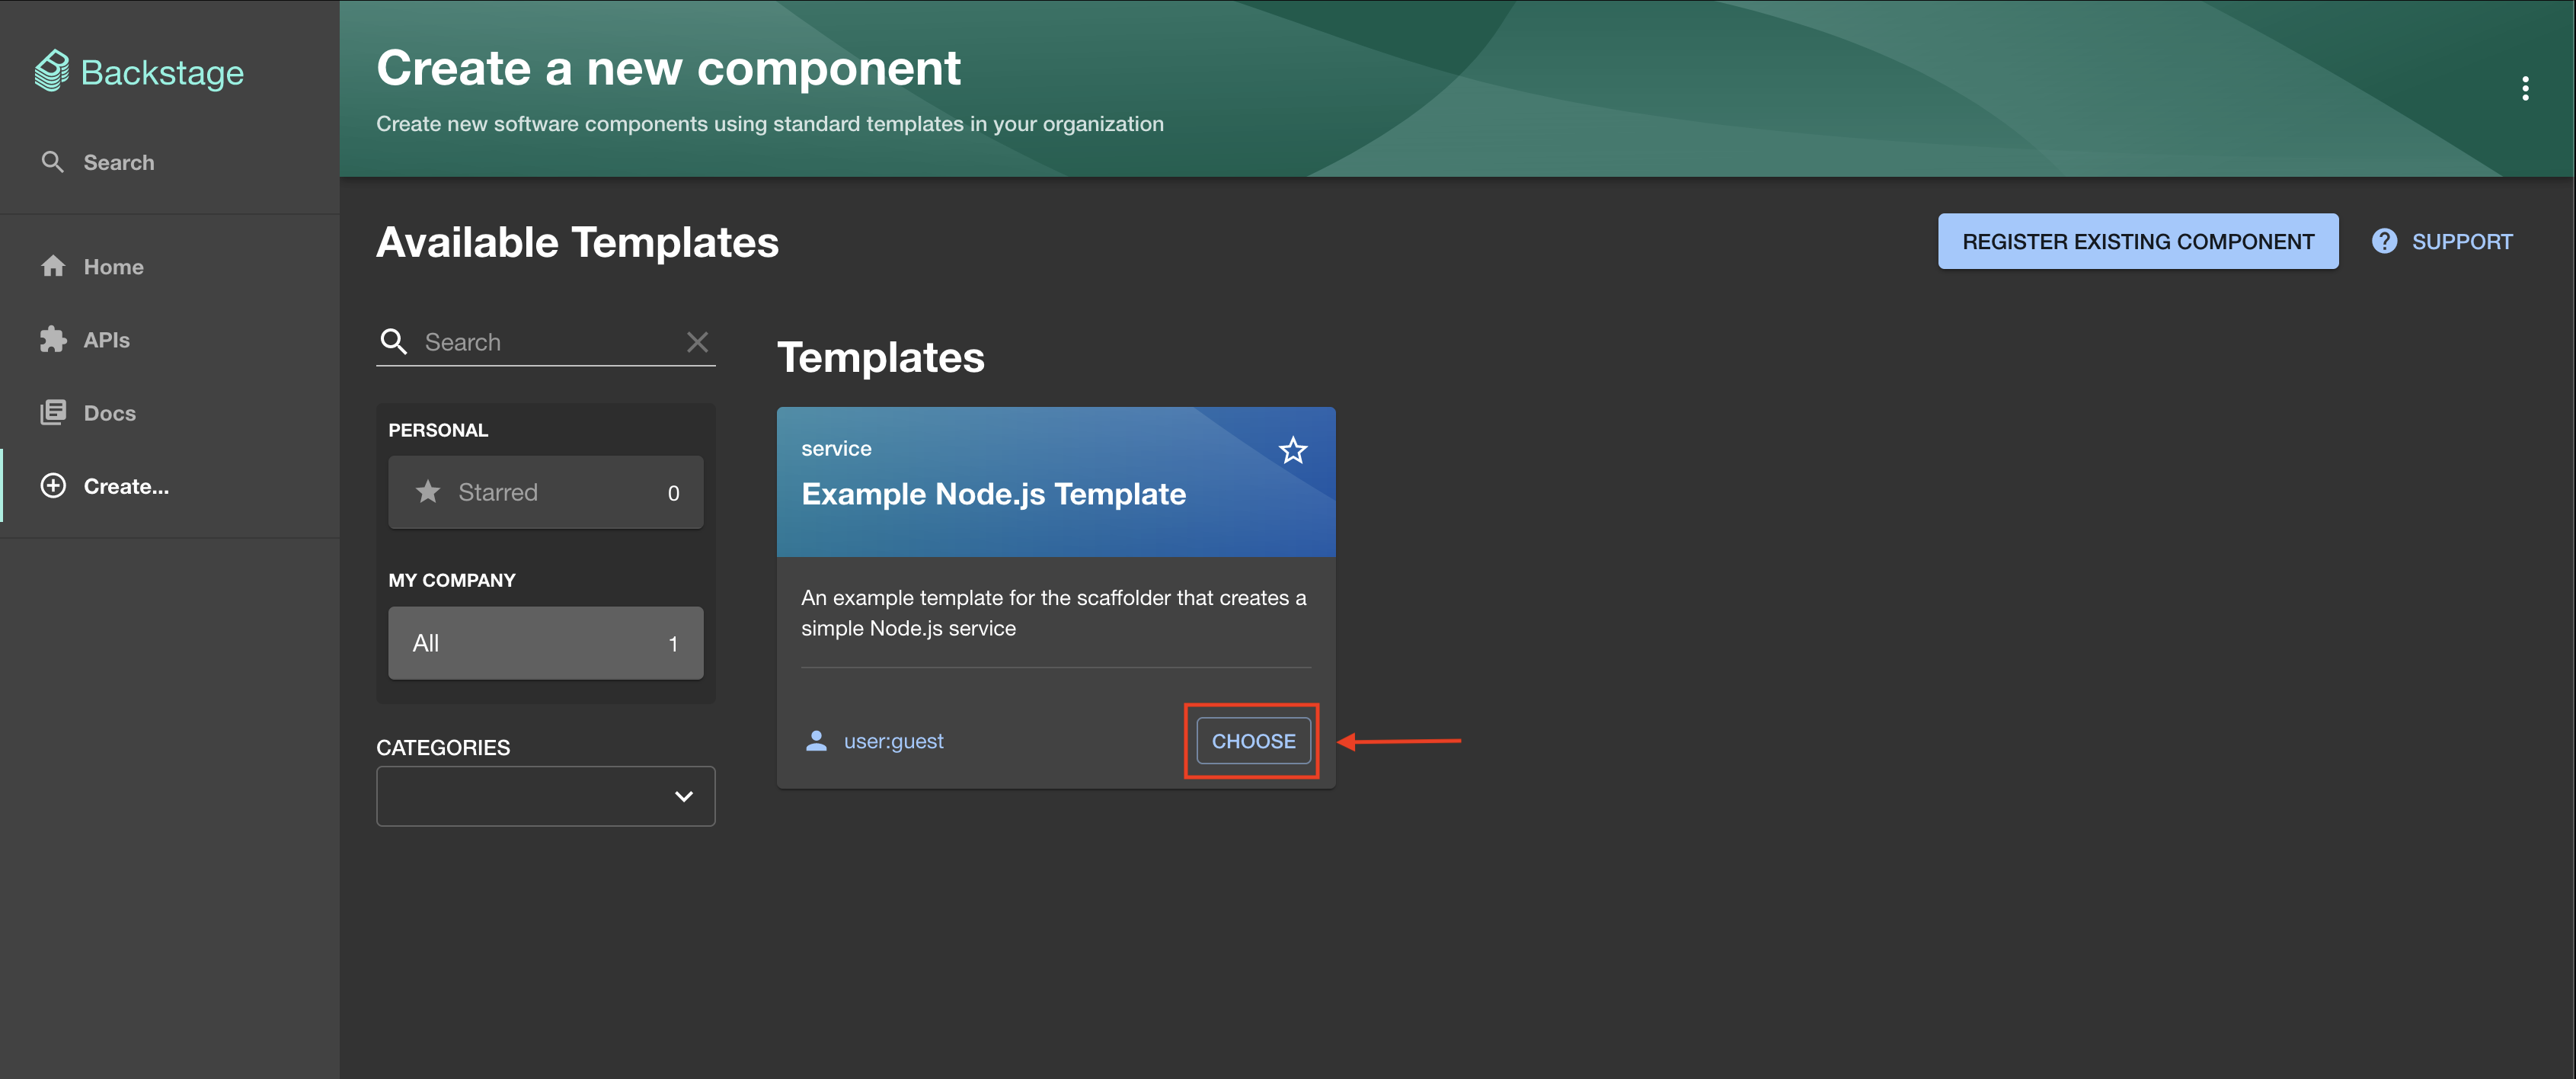Open the APIs puzzle icon page
Viewport: 2576px width, 1079px height.
[54, 340]
